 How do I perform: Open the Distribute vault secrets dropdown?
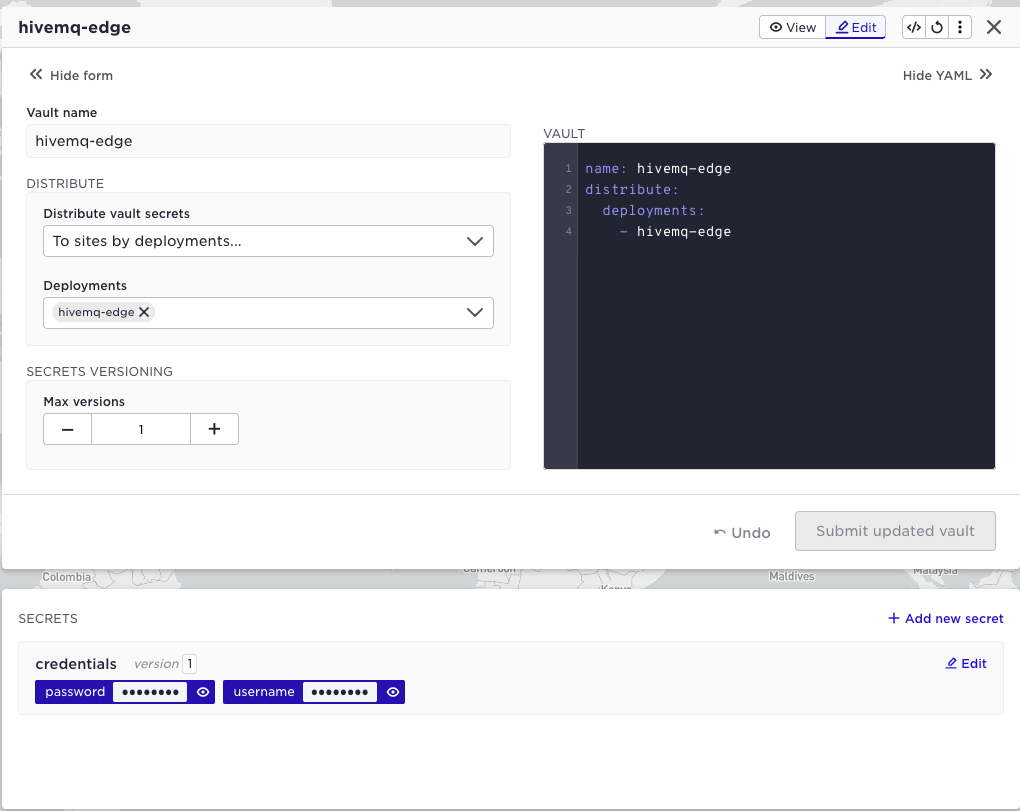click(268, 241)
